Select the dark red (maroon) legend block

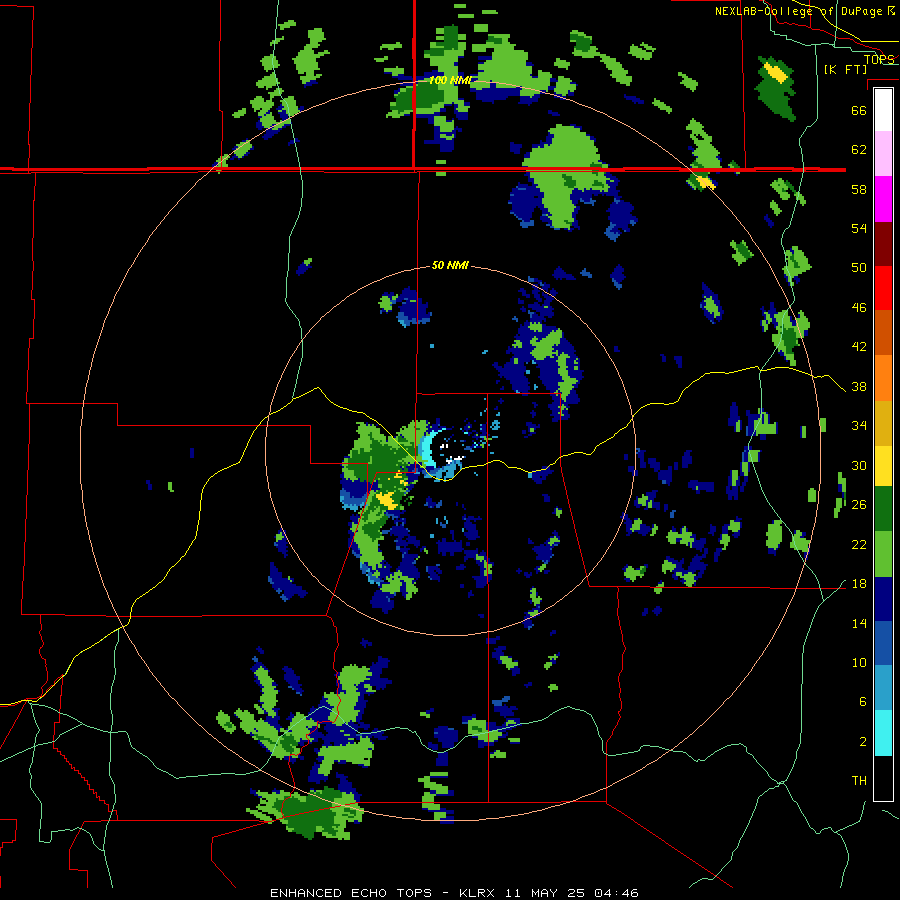[x=883, y=244]
